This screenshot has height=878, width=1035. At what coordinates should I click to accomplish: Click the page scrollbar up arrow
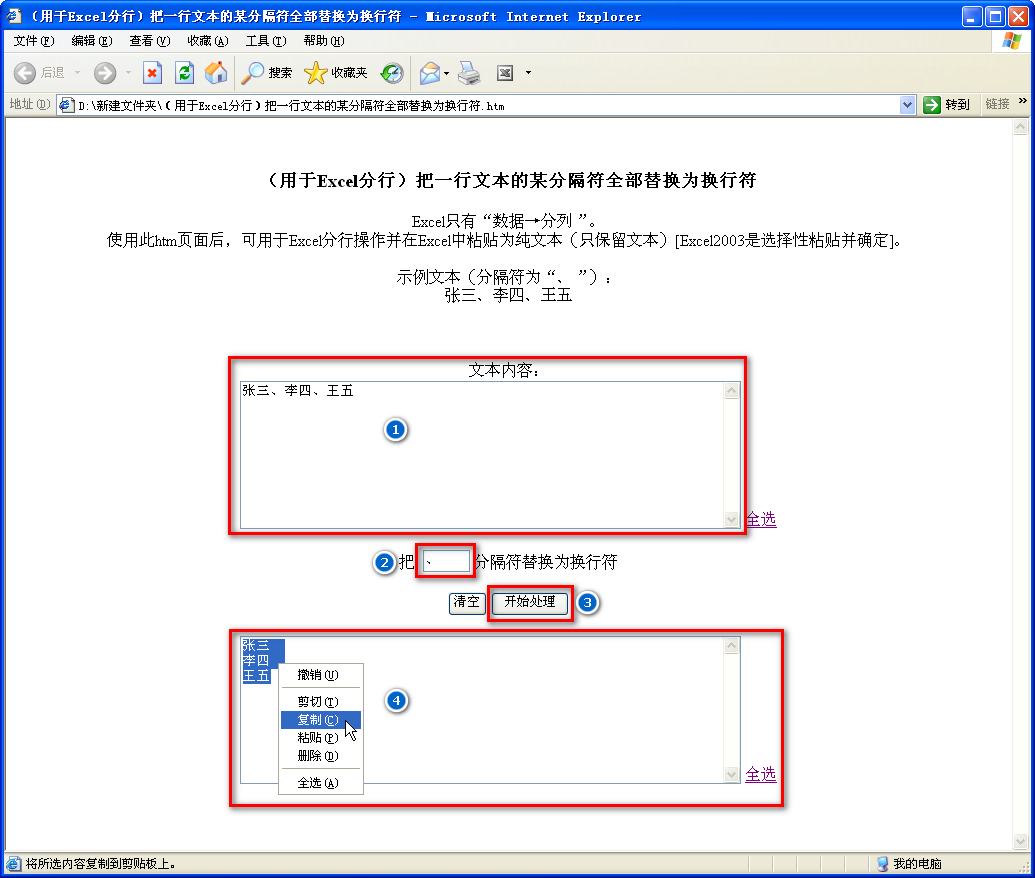1021,127
